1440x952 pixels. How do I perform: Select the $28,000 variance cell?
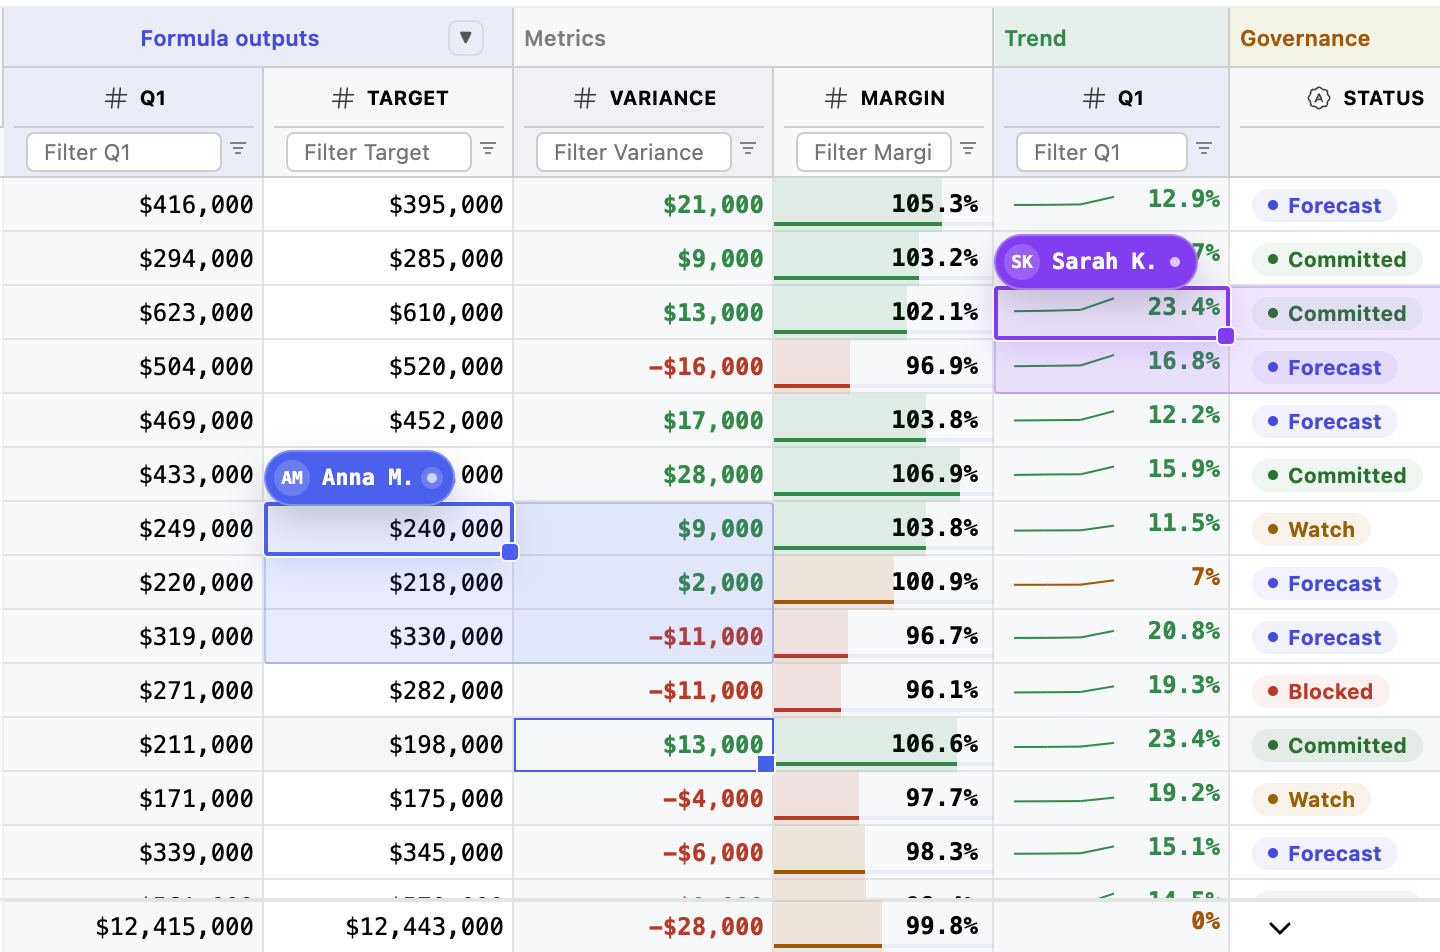644,475
